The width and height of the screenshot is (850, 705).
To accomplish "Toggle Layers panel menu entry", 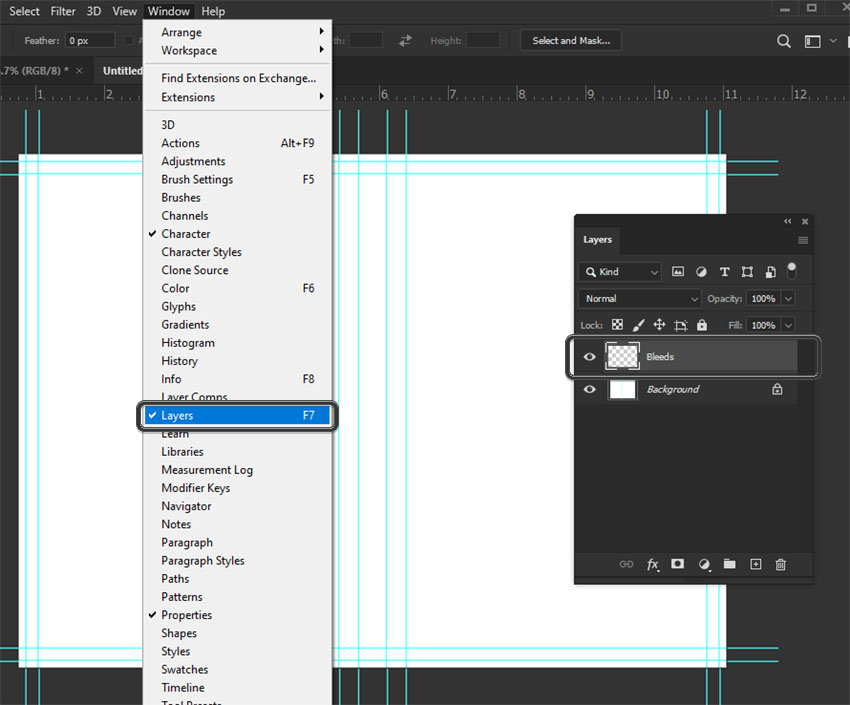I will (237, 415).
